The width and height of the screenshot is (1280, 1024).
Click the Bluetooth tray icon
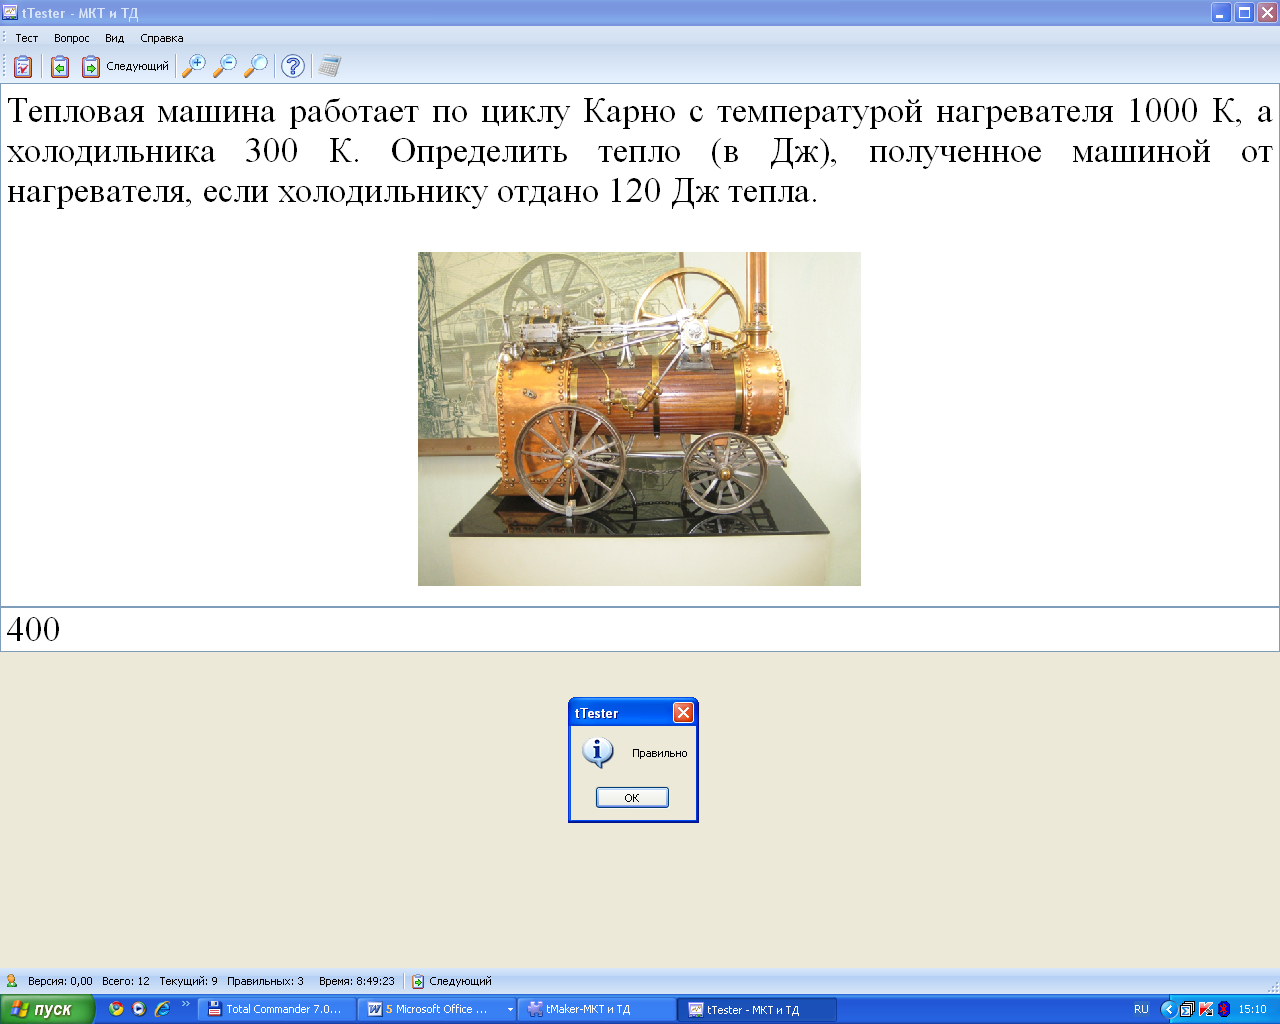pyautogui.click(x=1224, y=1009)
